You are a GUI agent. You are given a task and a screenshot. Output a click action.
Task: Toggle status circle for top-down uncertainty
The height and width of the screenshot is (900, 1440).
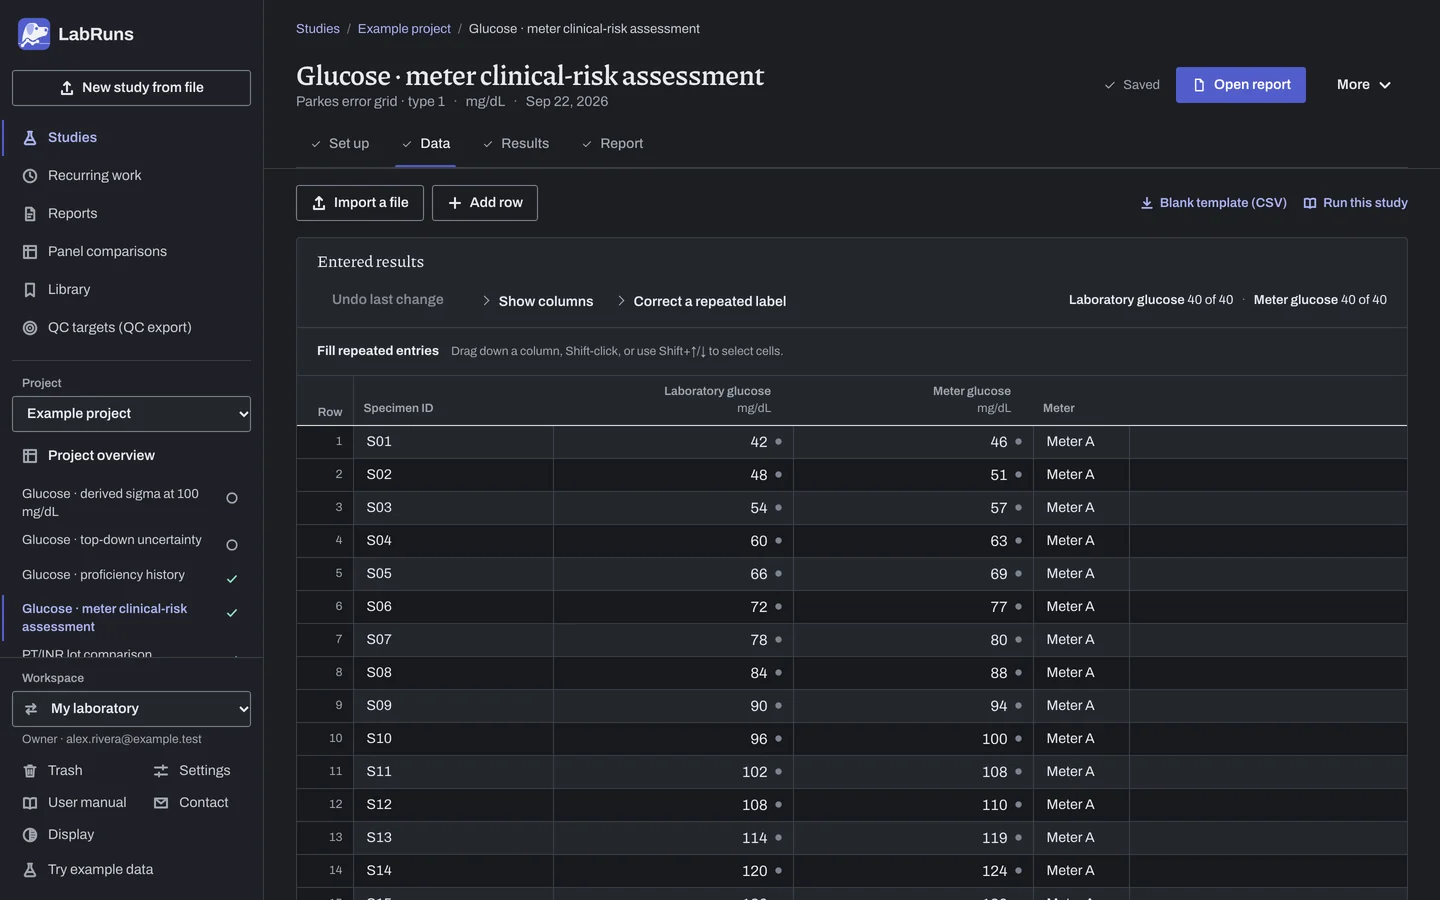pos(232,545)
